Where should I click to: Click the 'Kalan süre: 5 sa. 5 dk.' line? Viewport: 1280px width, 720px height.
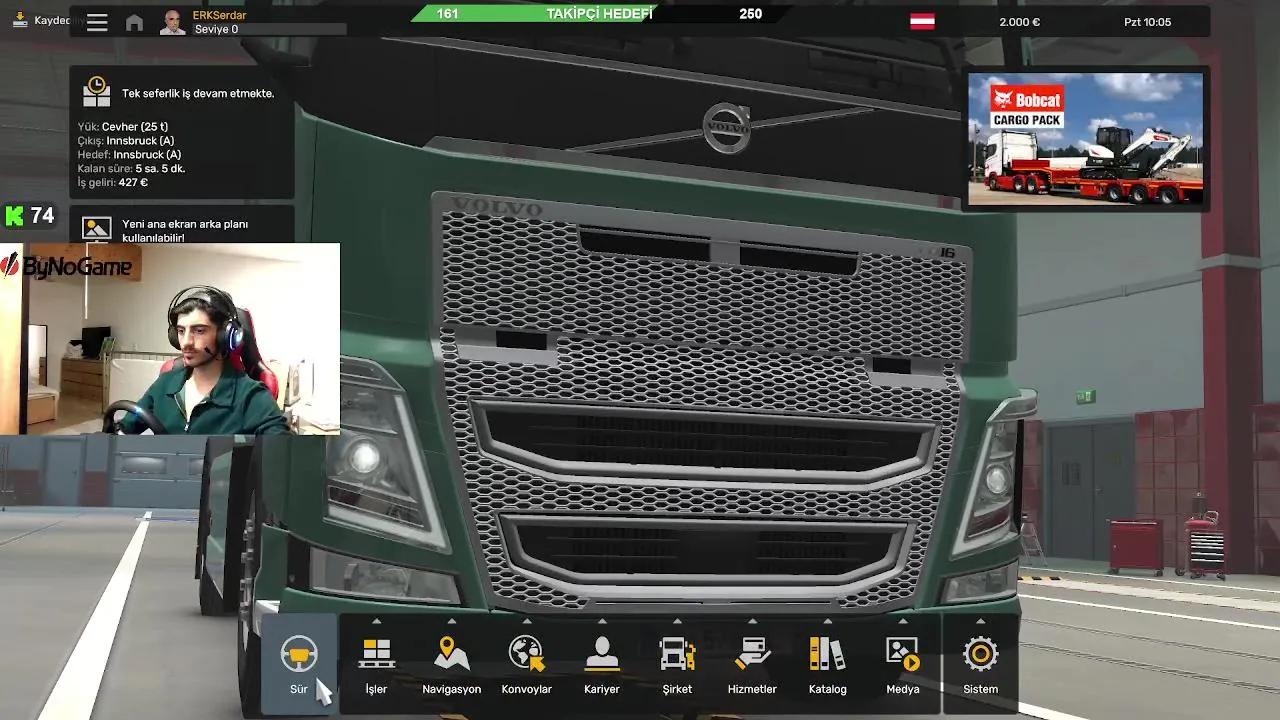pyautogui.click(x=131, y=169)
